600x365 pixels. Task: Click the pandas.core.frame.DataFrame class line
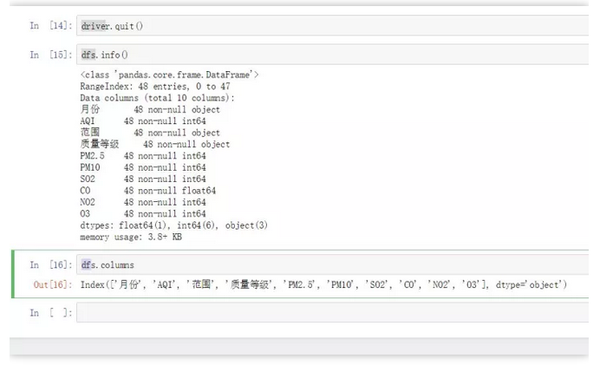point(170,75)
